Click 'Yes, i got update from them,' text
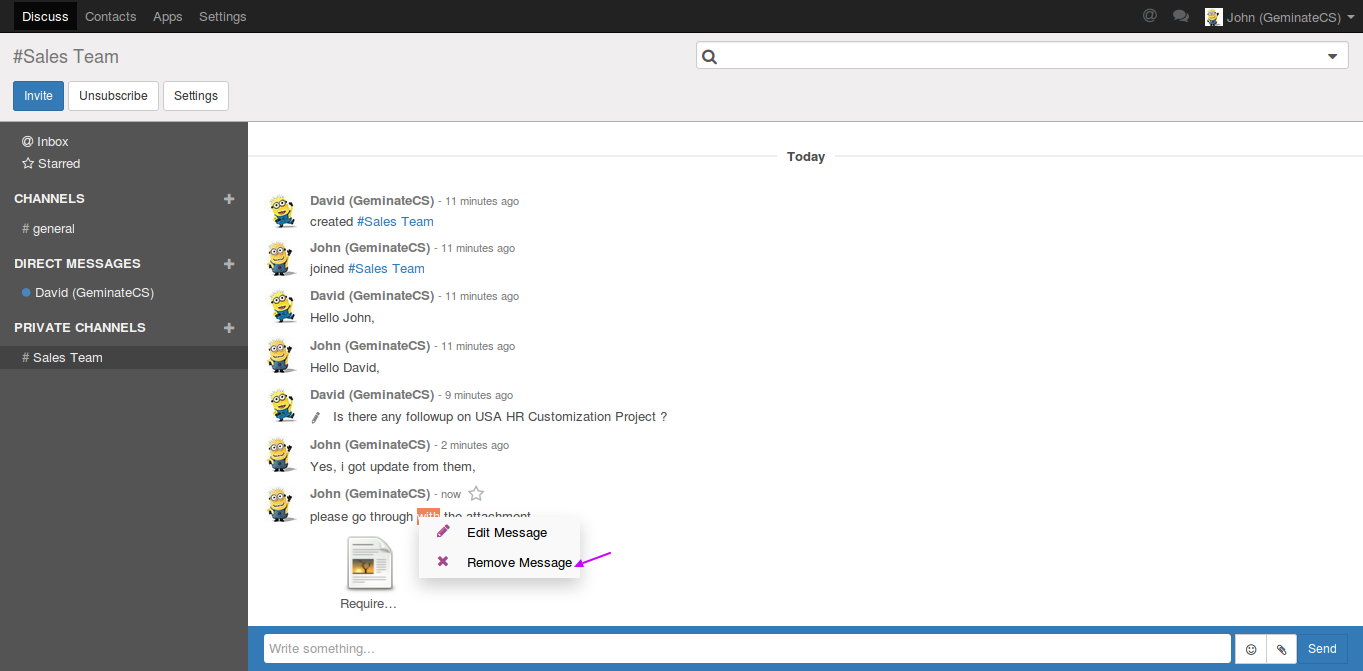 click(x=393, y=466)
